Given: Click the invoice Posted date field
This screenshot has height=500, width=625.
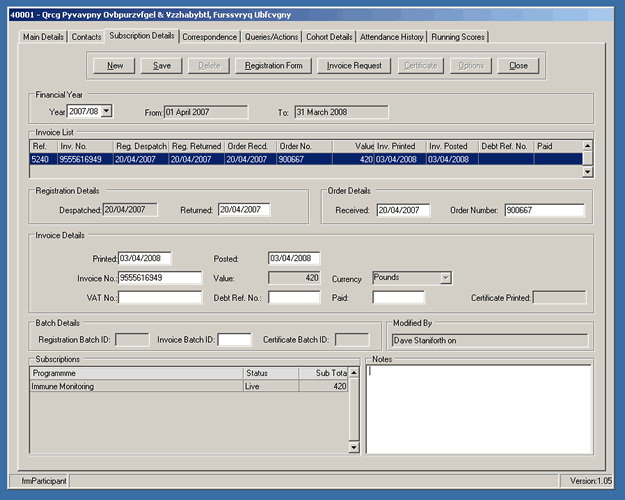Looking at the screenshot, I should 294,258.
